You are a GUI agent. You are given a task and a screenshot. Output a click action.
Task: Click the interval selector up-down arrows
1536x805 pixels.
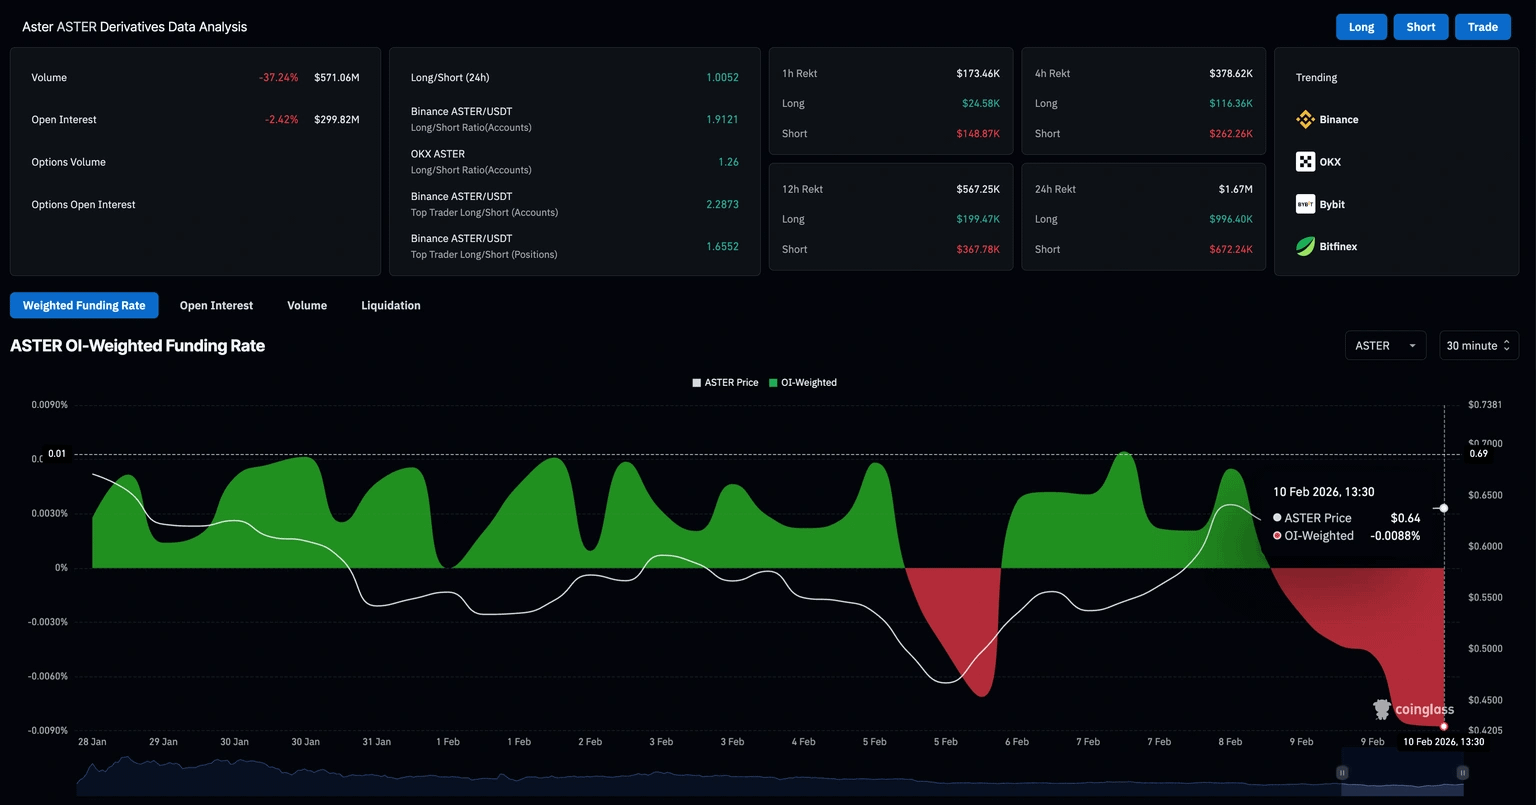coord(1506,346)
